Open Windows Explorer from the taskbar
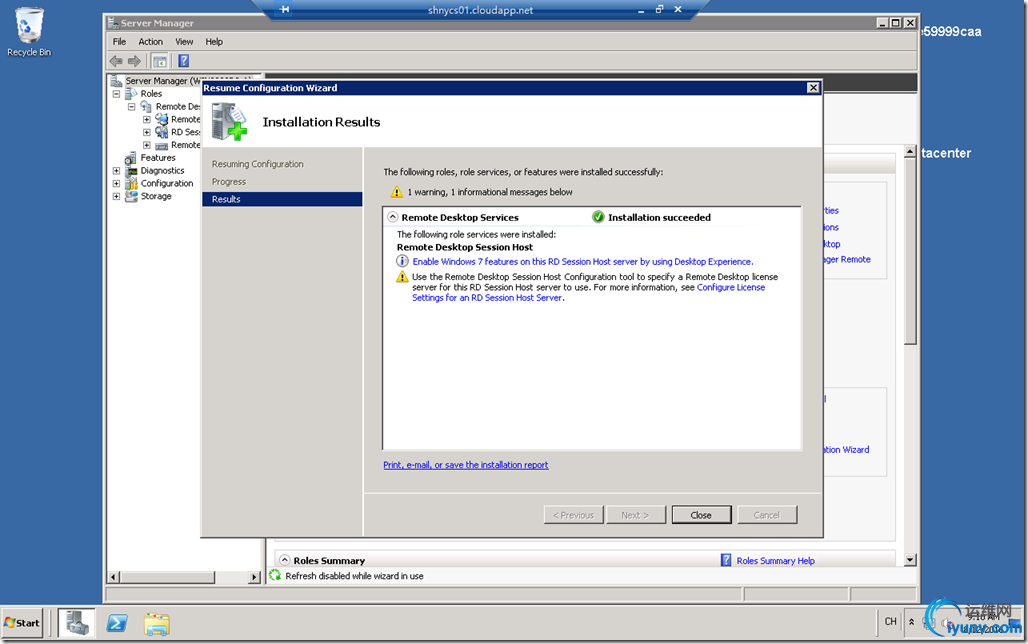 pyautogui.click(x=157, y=623)
